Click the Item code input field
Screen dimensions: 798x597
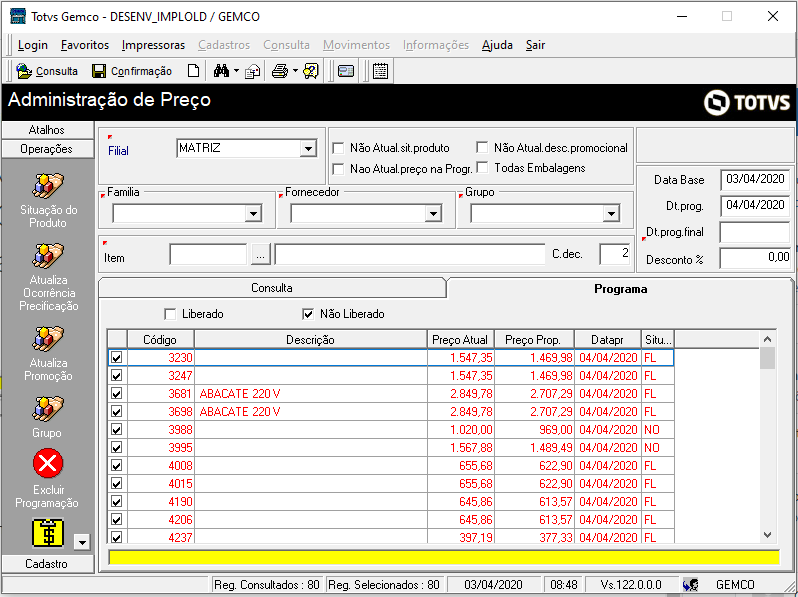point(209,254)
